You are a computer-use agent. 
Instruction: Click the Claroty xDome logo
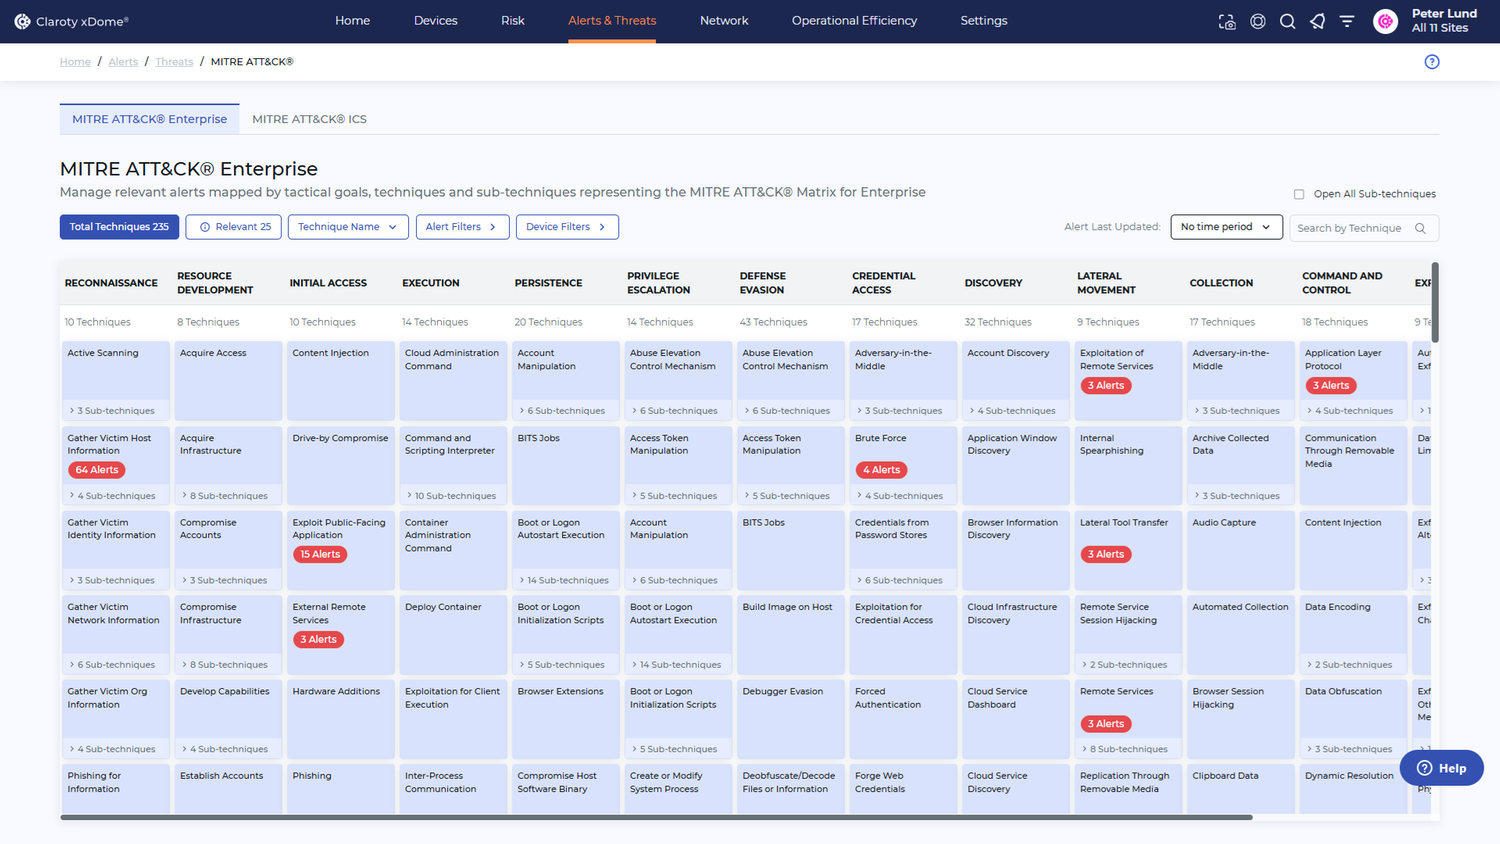[x=71, y=21]
